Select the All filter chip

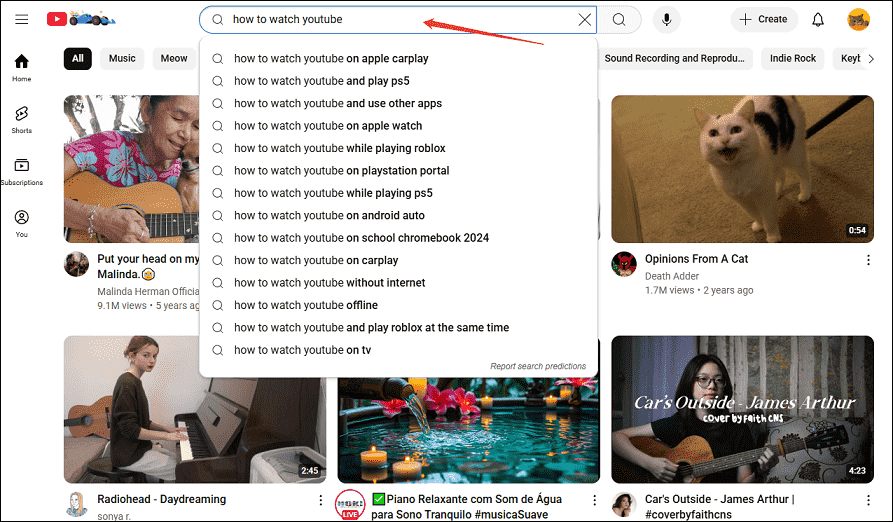click(77, 59)
